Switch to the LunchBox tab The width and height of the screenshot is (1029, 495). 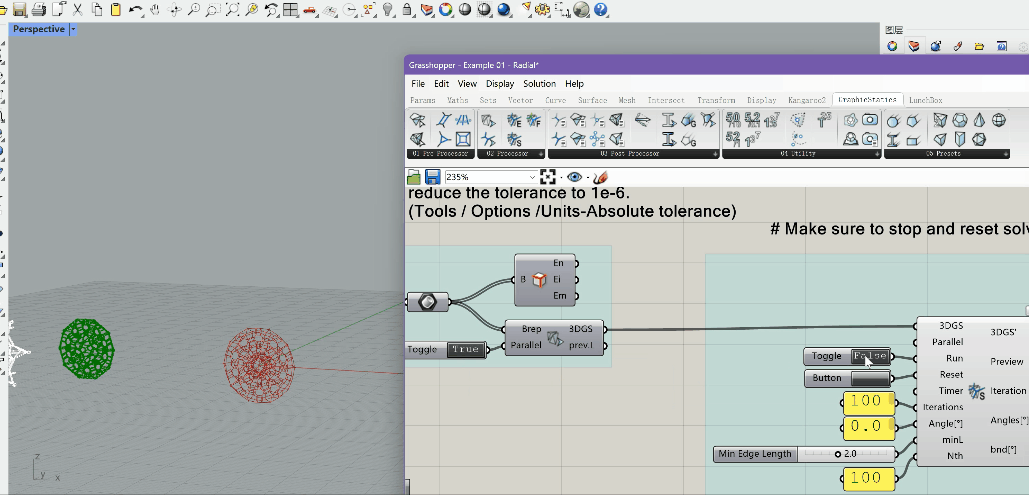(x=925, y=100)
